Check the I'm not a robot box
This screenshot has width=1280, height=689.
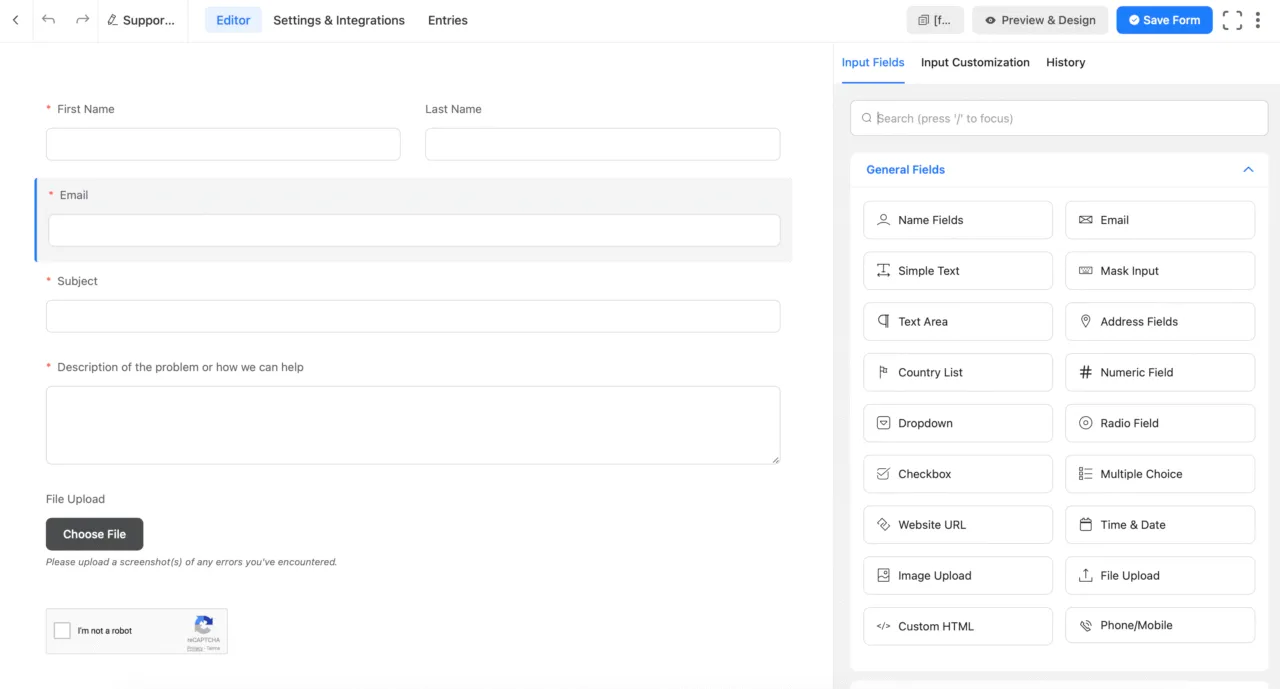(62, 631)
